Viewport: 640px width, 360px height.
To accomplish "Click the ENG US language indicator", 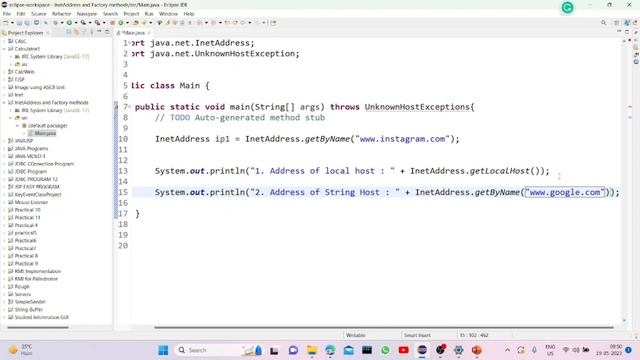I will (x=550, y=350).
